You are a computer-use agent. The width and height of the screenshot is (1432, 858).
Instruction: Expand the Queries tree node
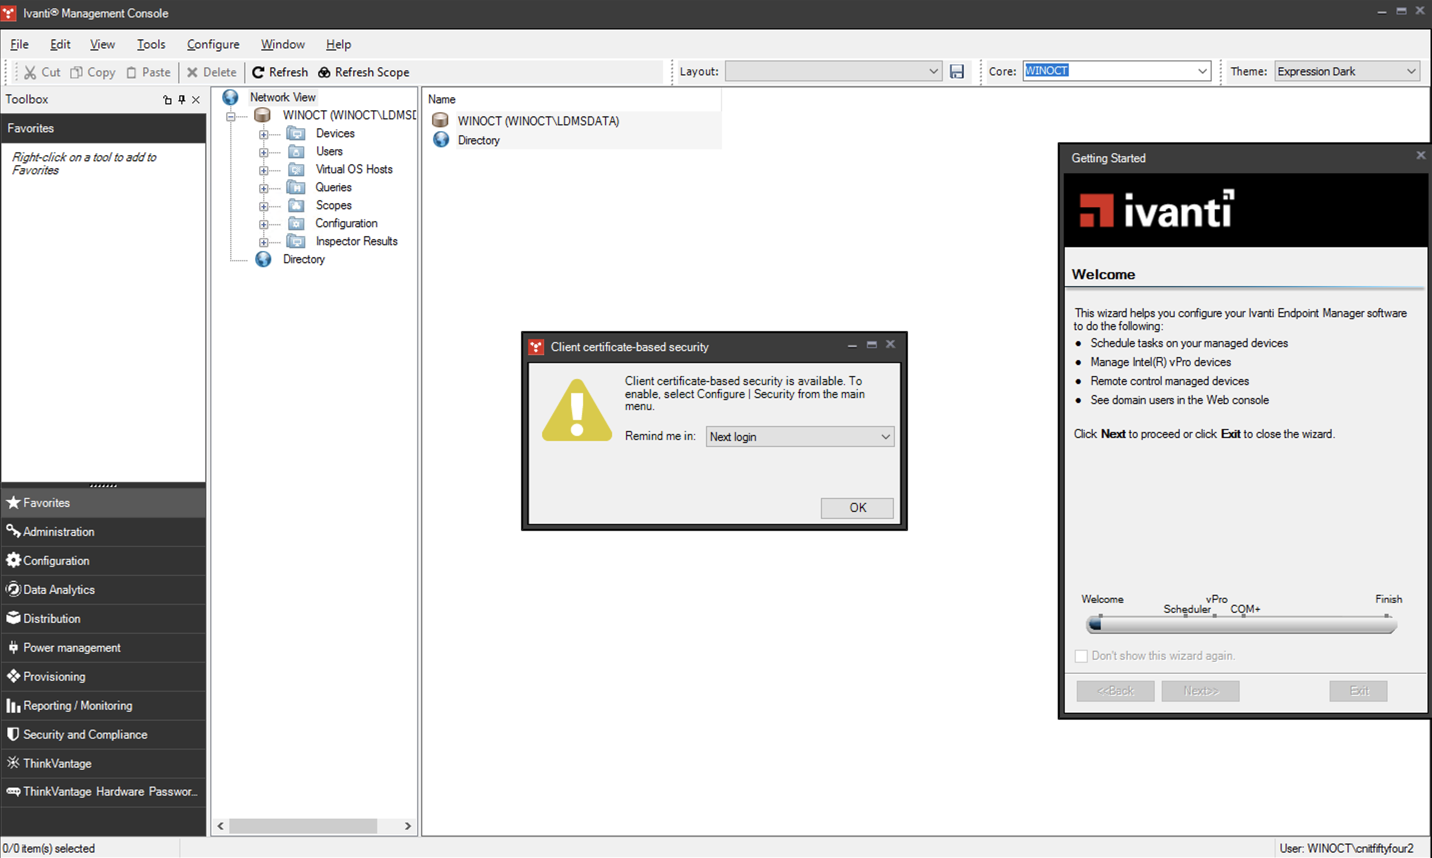264,188
